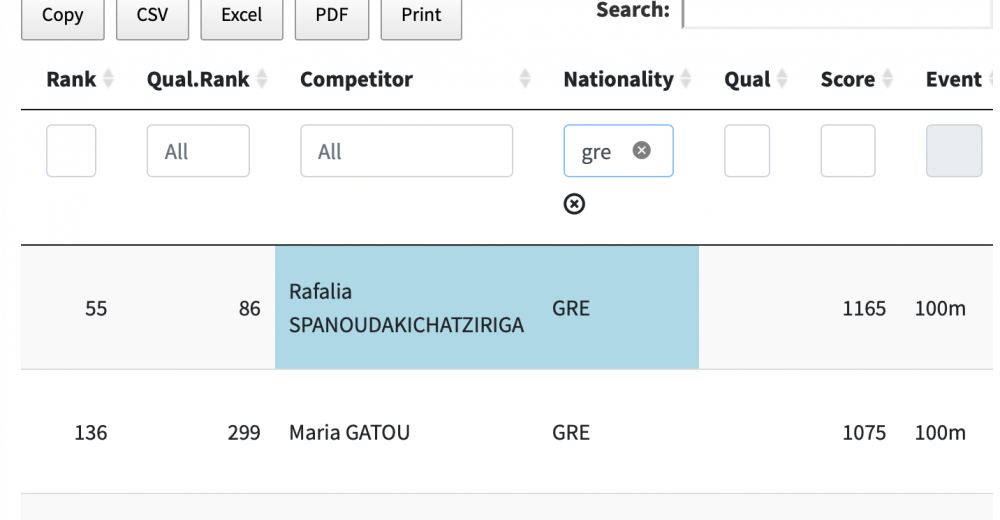Open the Event filter dropdown
Image resolution: width=1000 pixels, height=520 pixels.
(x=953, y=151)
